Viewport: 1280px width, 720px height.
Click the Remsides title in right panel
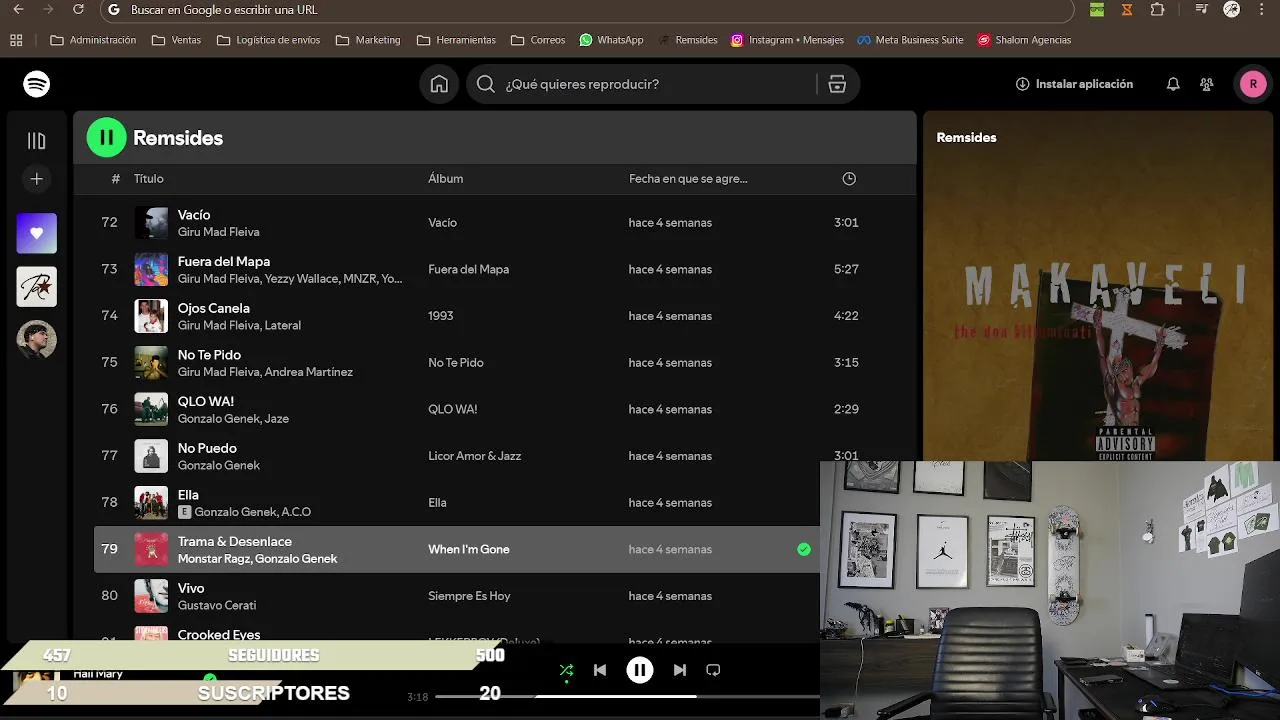[x=966, y=138]
